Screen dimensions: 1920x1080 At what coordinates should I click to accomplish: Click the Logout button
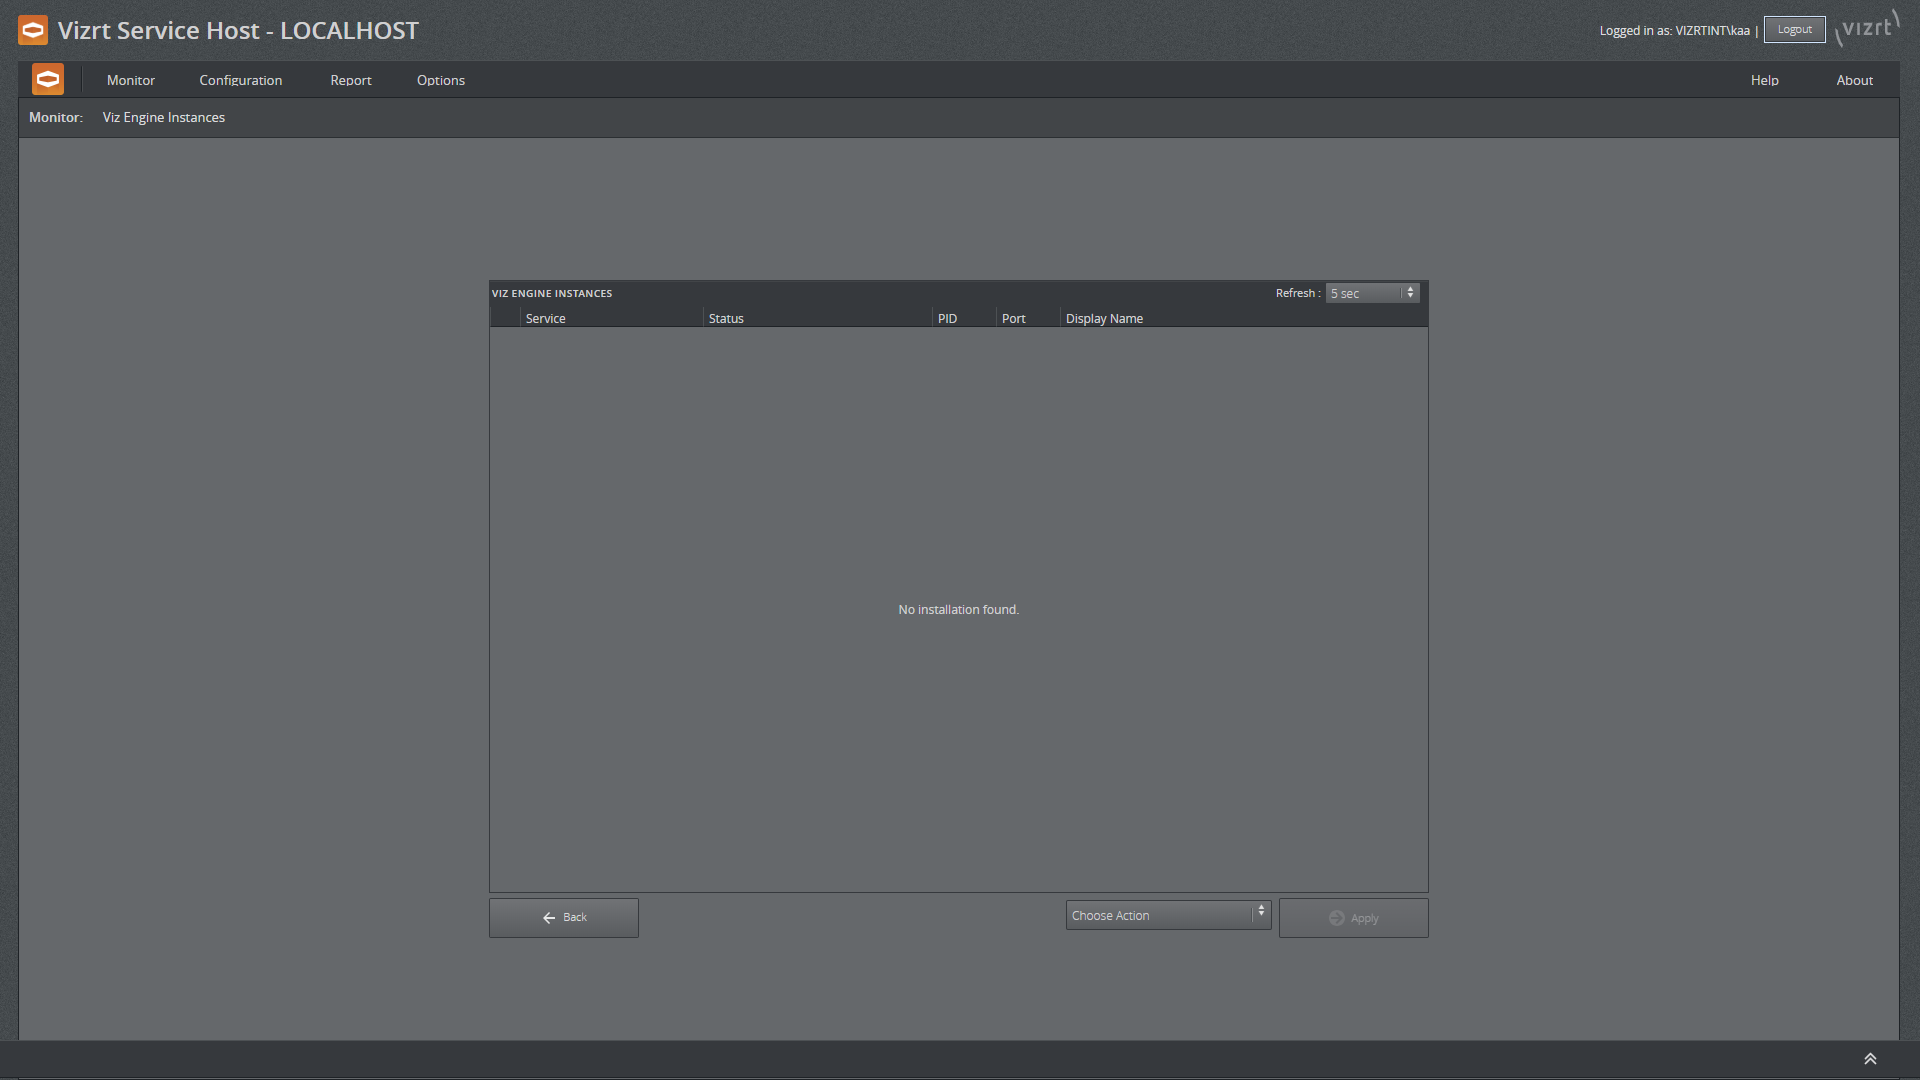tap(1793, 29)
